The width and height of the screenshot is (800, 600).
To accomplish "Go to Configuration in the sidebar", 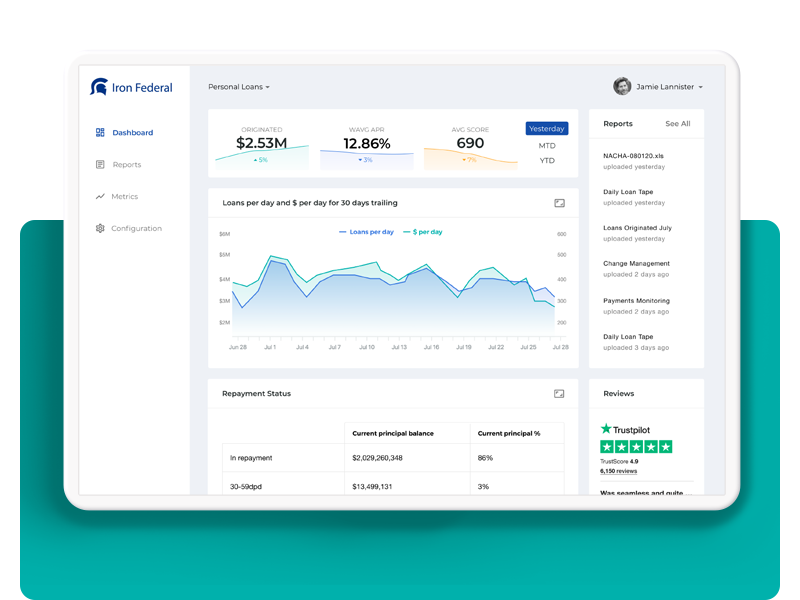I will pyautogui.click(x=136, y=228).
